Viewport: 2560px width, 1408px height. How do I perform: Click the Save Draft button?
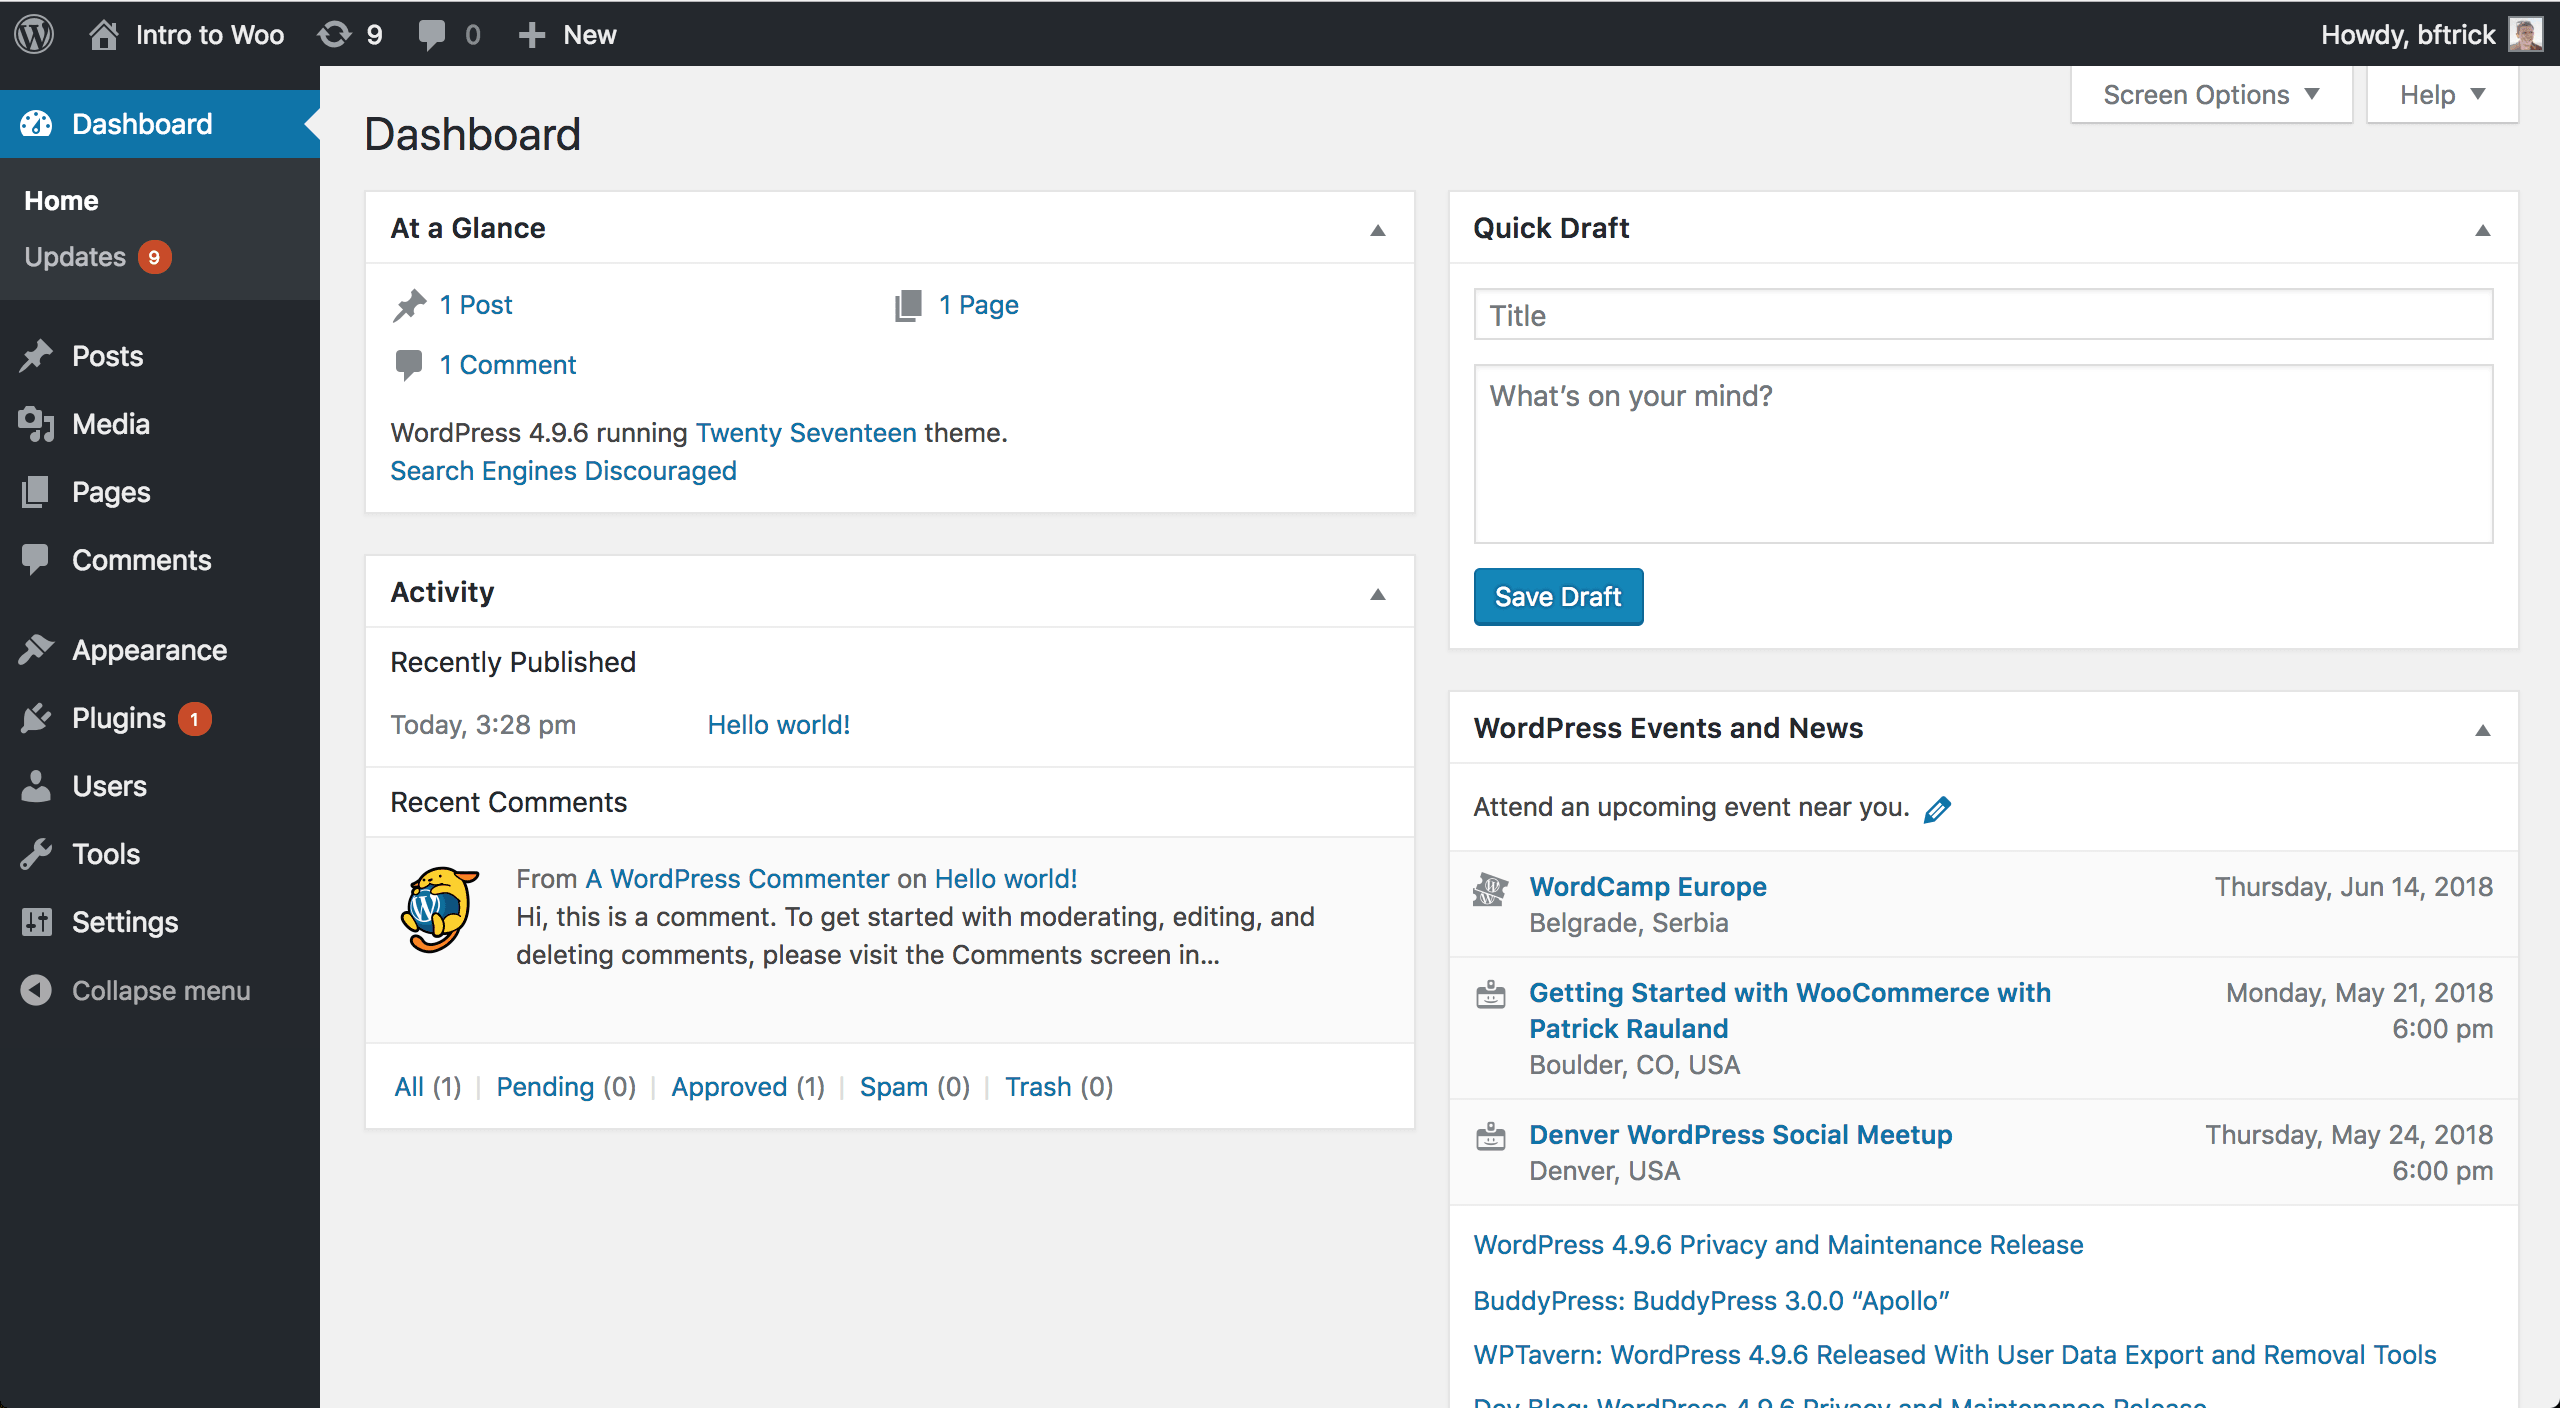[x=1557, y=596]
